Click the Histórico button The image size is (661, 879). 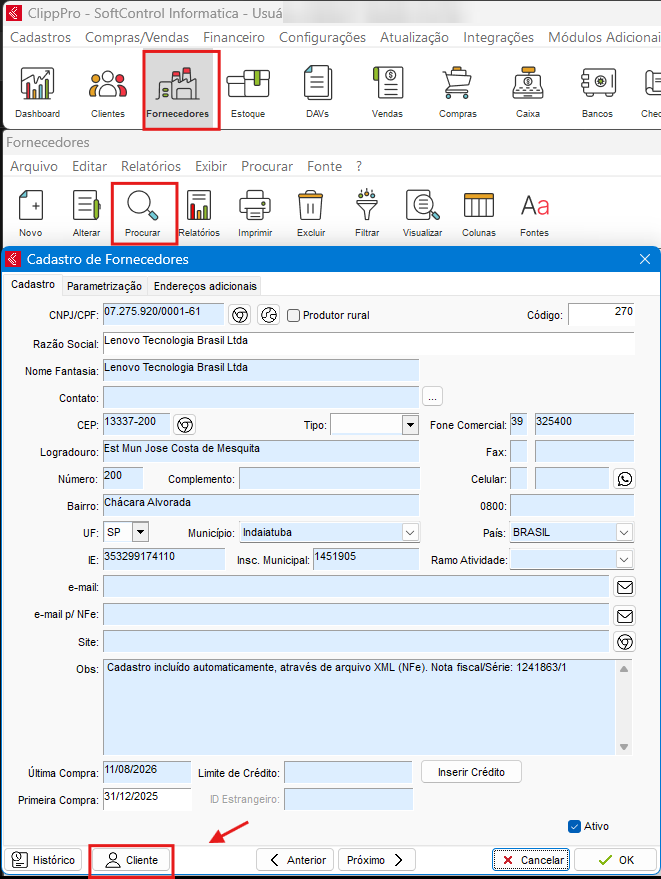click(43, 860)
